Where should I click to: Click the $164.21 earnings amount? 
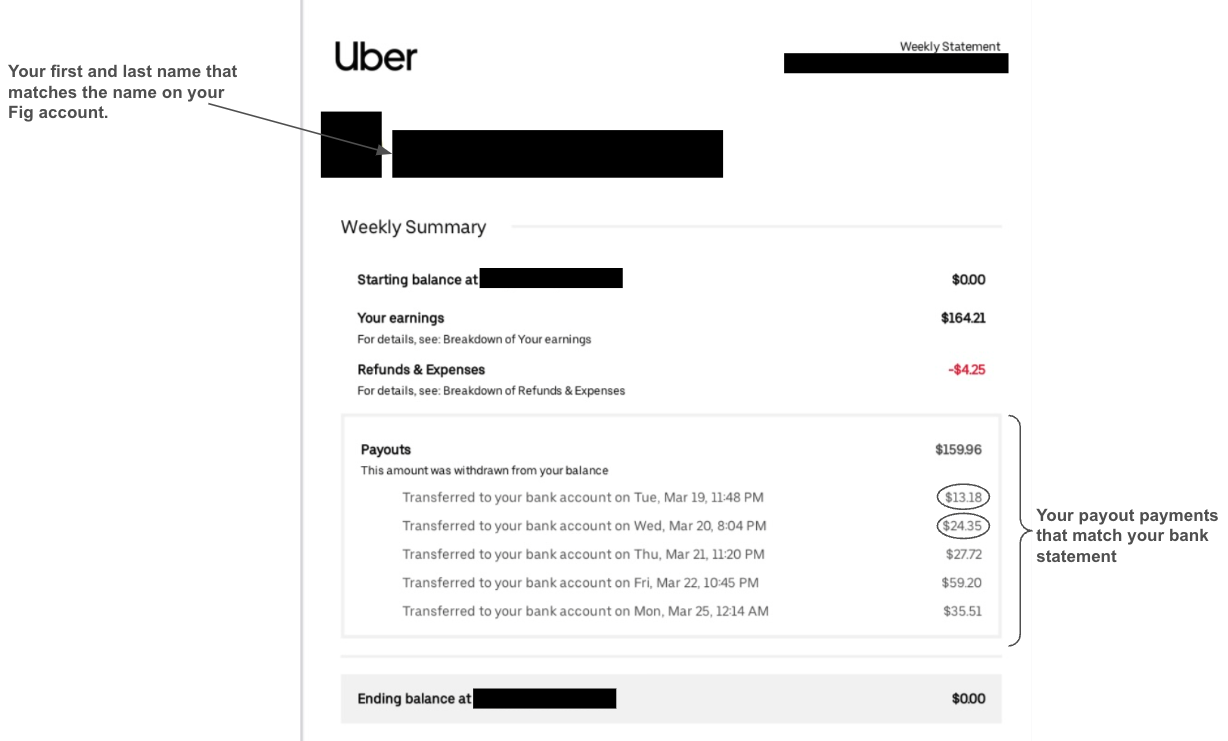point(962,318)
